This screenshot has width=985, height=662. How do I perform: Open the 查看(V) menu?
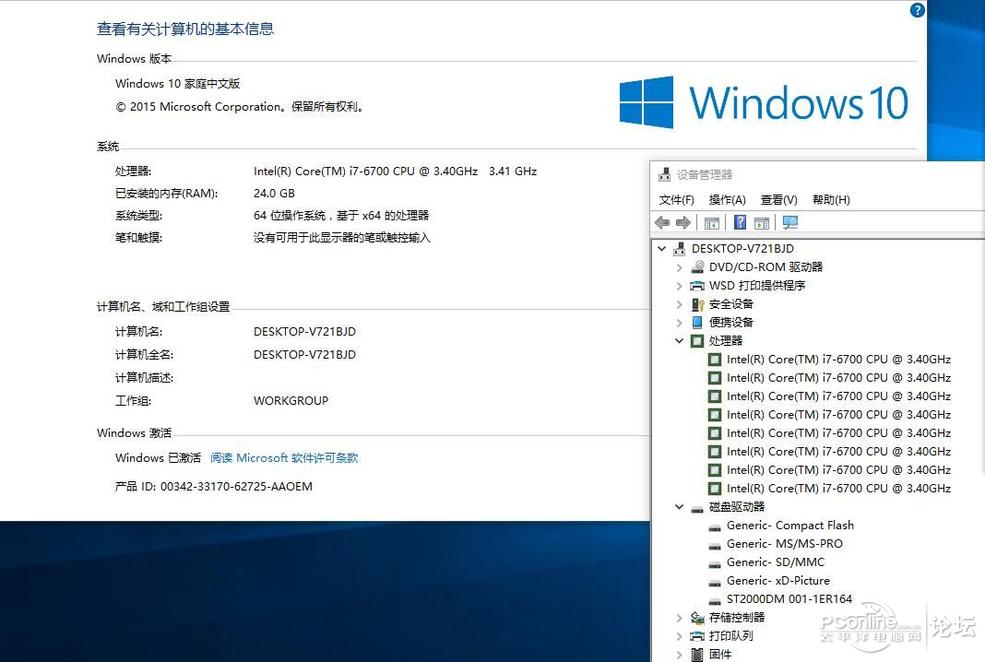pyautogui.click(x=779, y=200)
